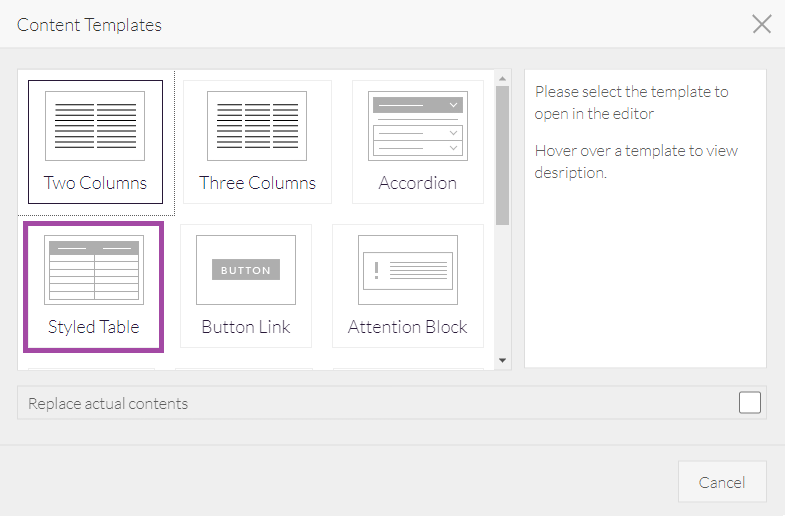Select the Two Columns template icon
The image size is (785, 516).
coord(95,126)
